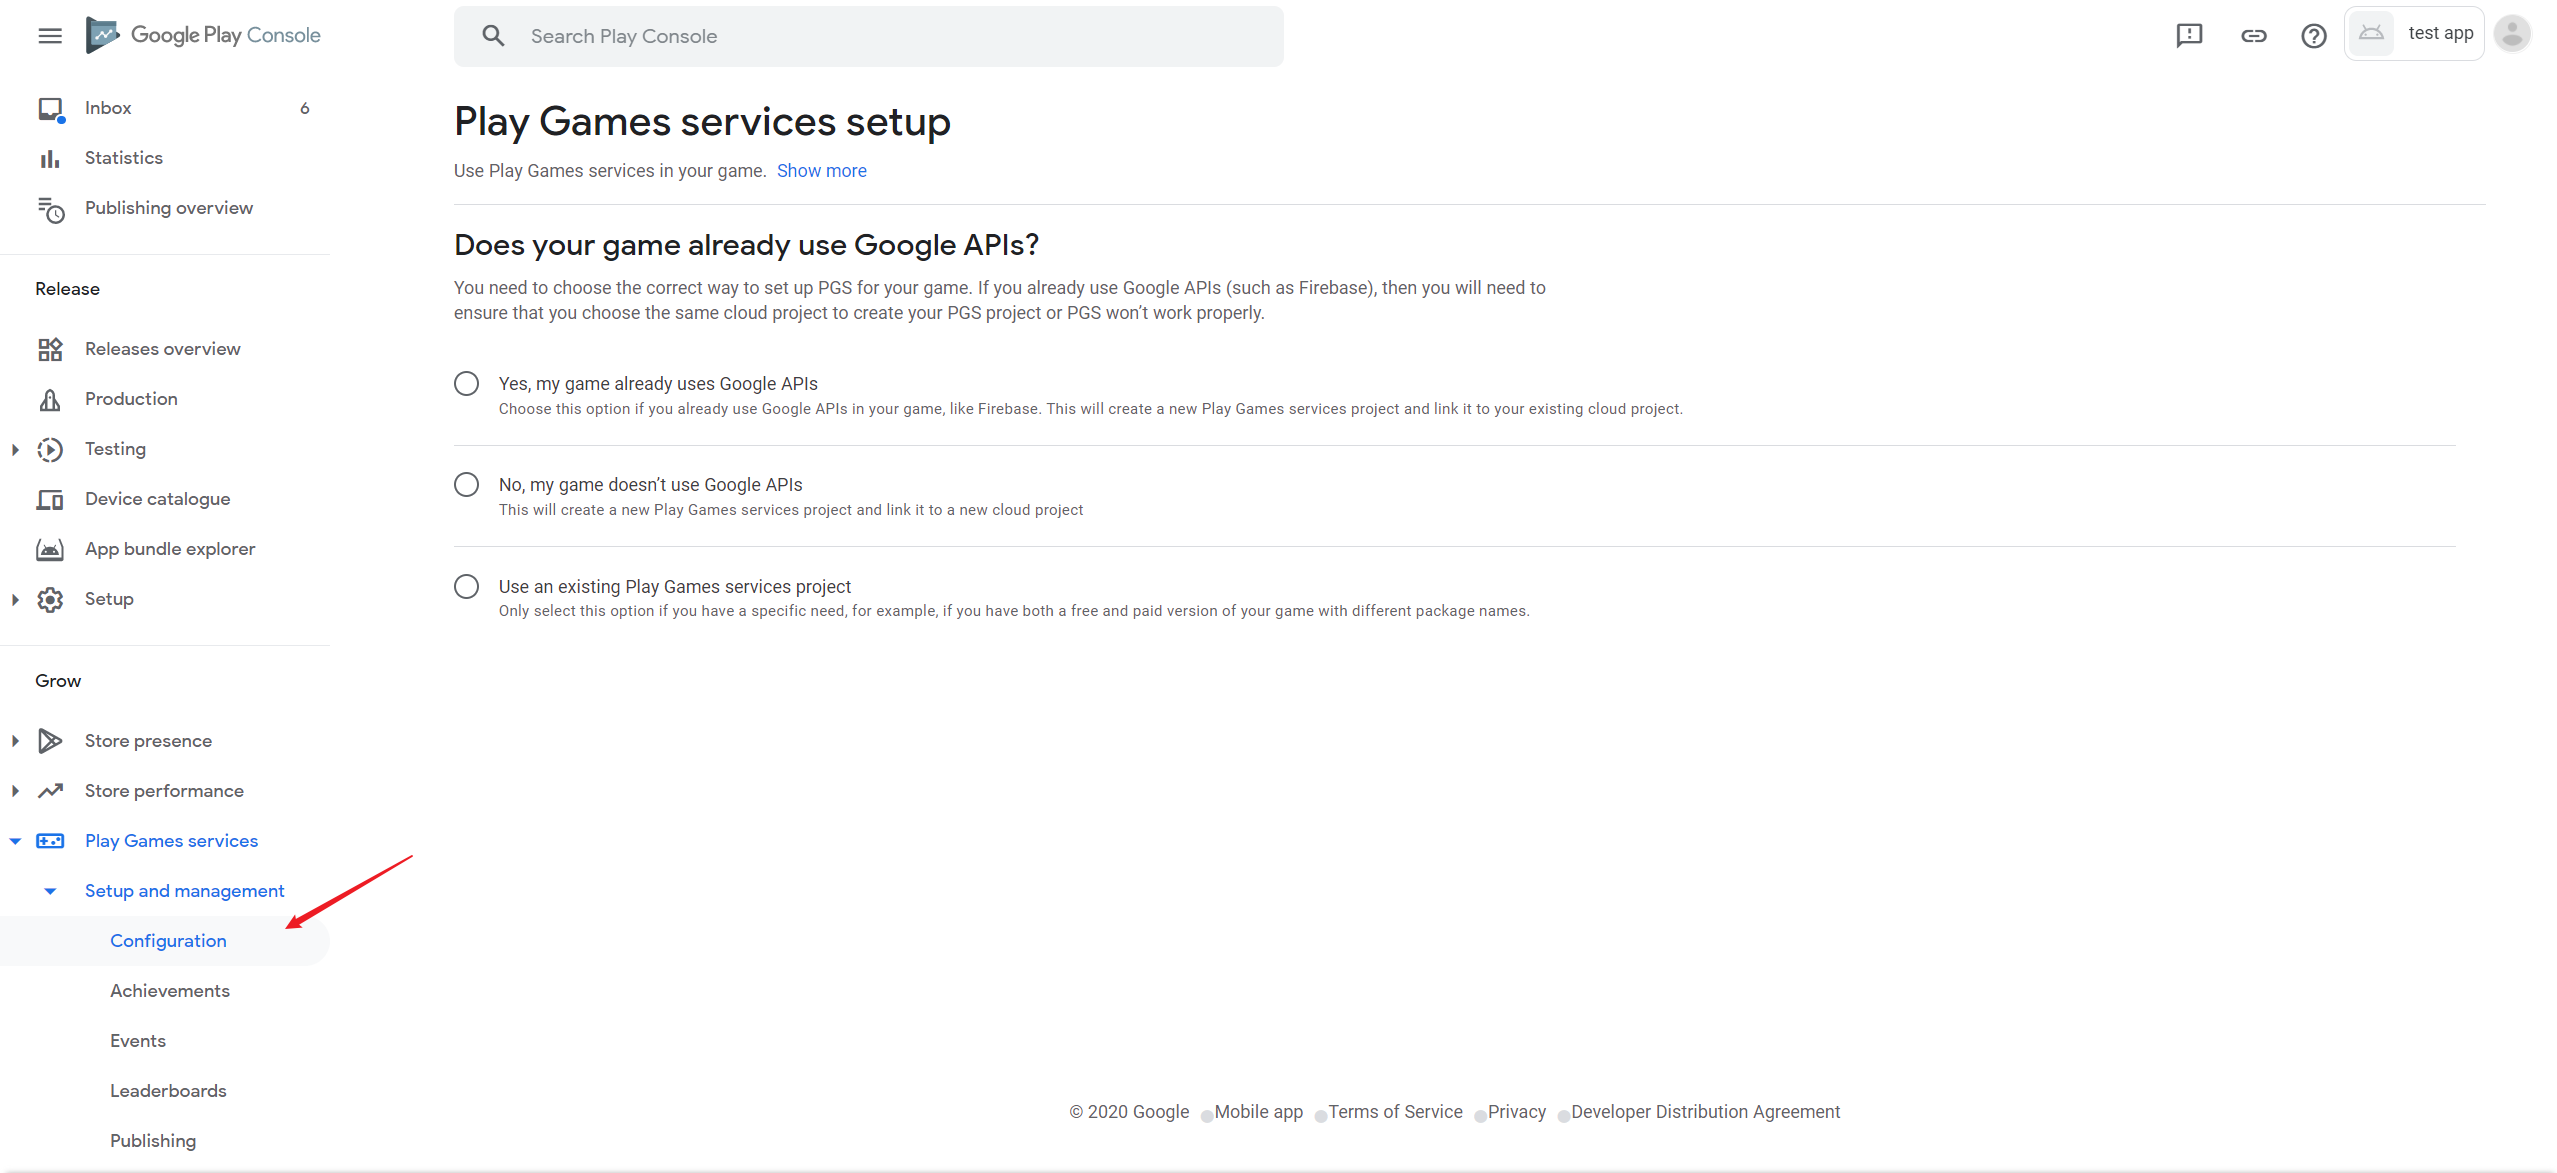This screenshot has width=2557, height=1173.
Task: Open the feedback icon in header
Action: [2189, 36]
